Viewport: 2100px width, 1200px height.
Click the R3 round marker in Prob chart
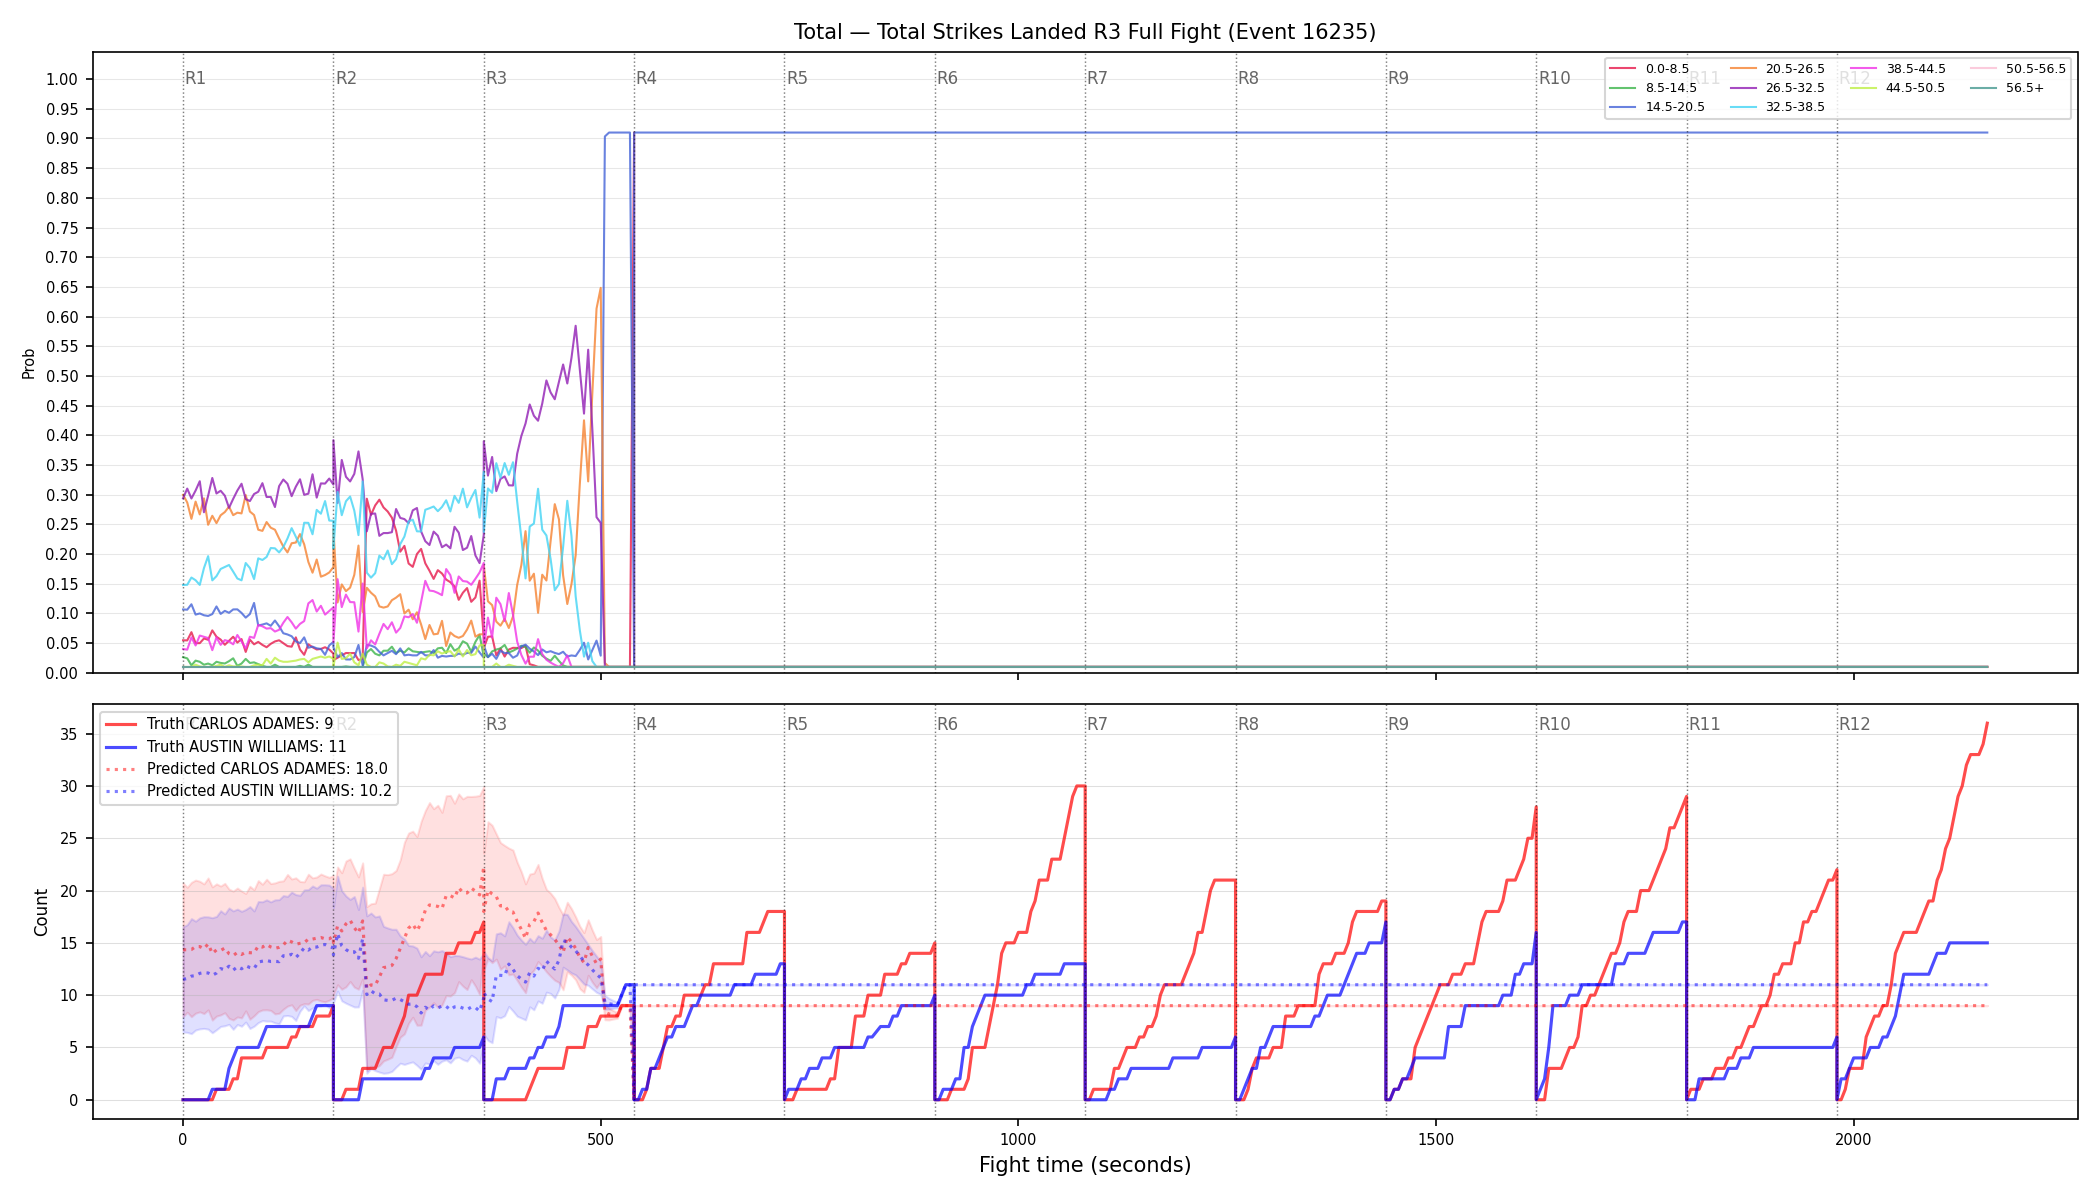pos(496,78)
